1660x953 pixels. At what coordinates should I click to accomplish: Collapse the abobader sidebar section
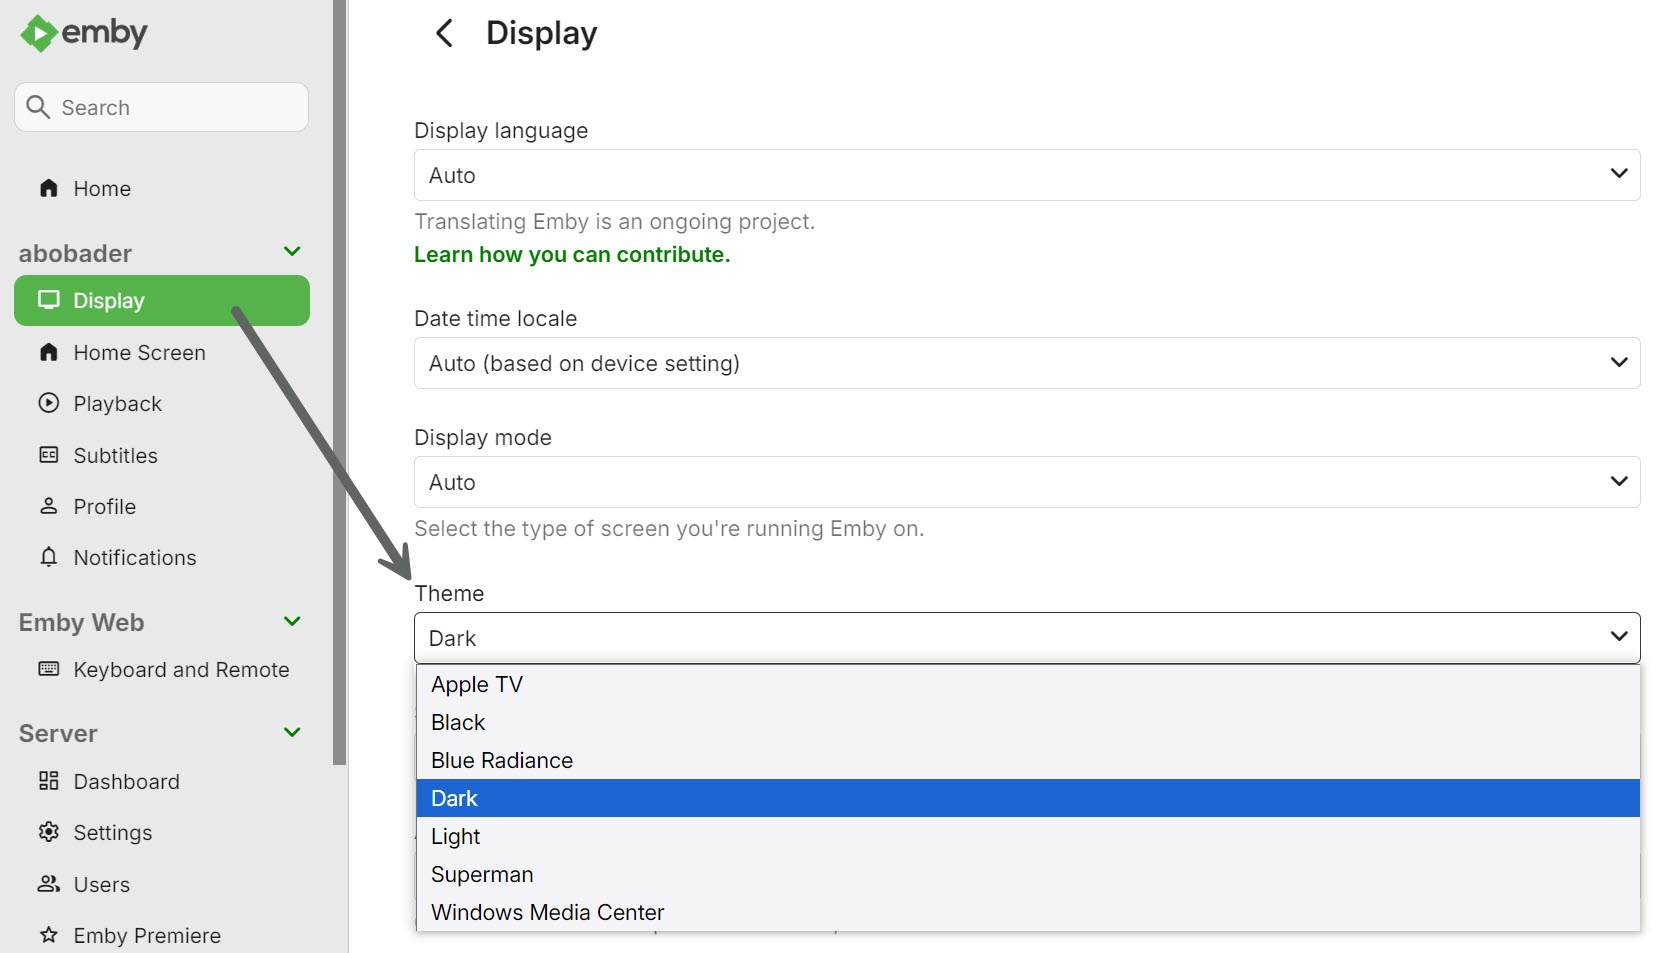pos(292,252)
